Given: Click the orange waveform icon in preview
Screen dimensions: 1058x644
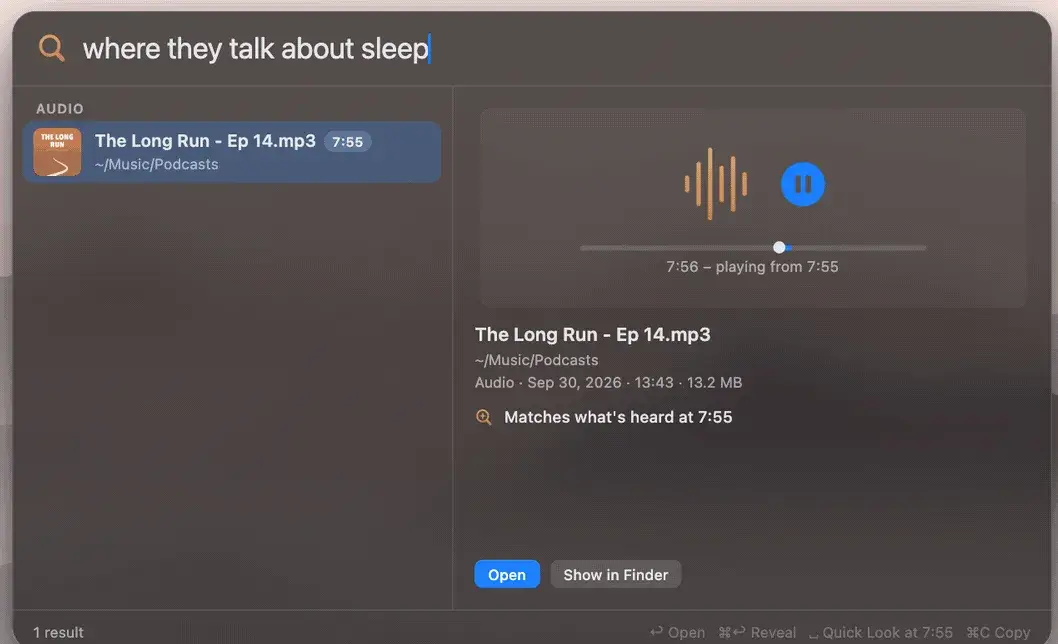Looking at the screenshot, I should tap(716, 184).
